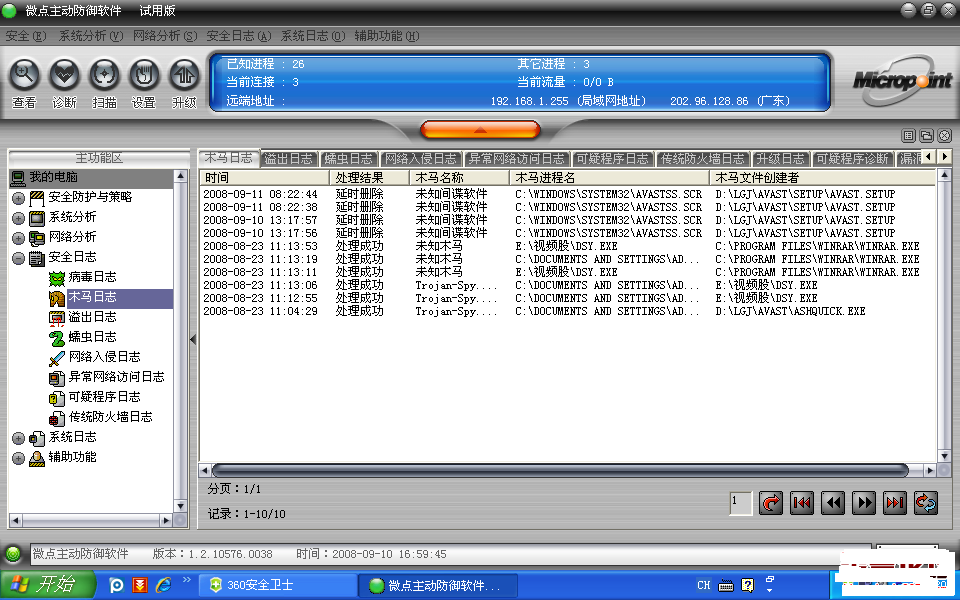Click the 扫描 scan toolbar icon
This screenshot has width=960, height=600.
pos(104,75)
